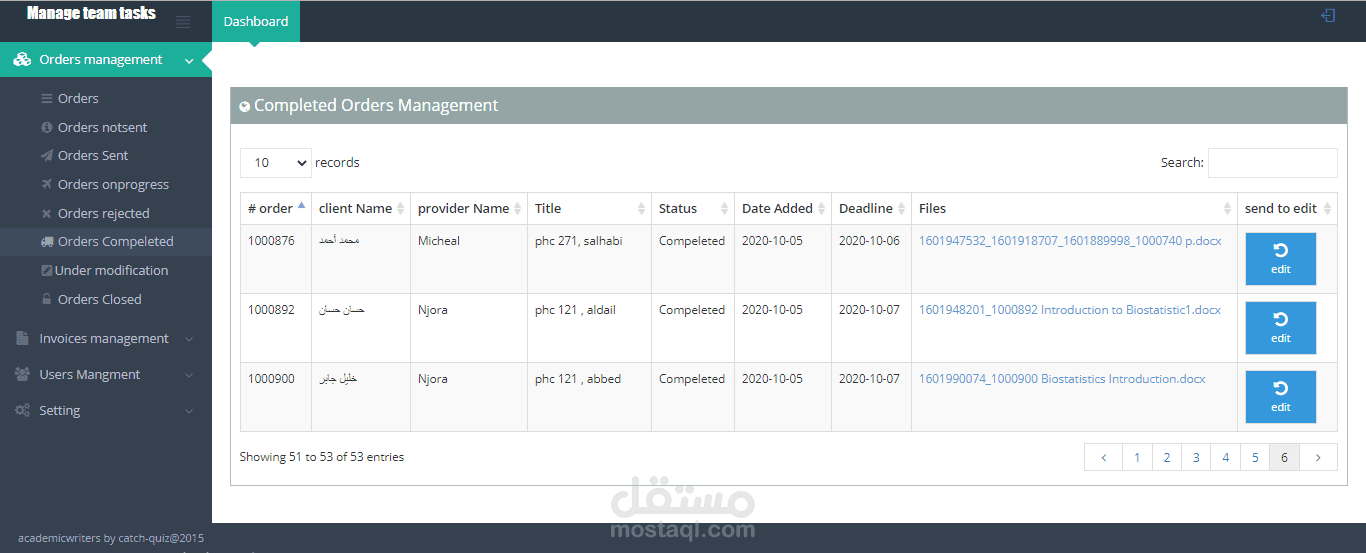Click the edit icon beside Under modification
The width and height of the screenshot is (1366, 553).
[x=46, y=270]
